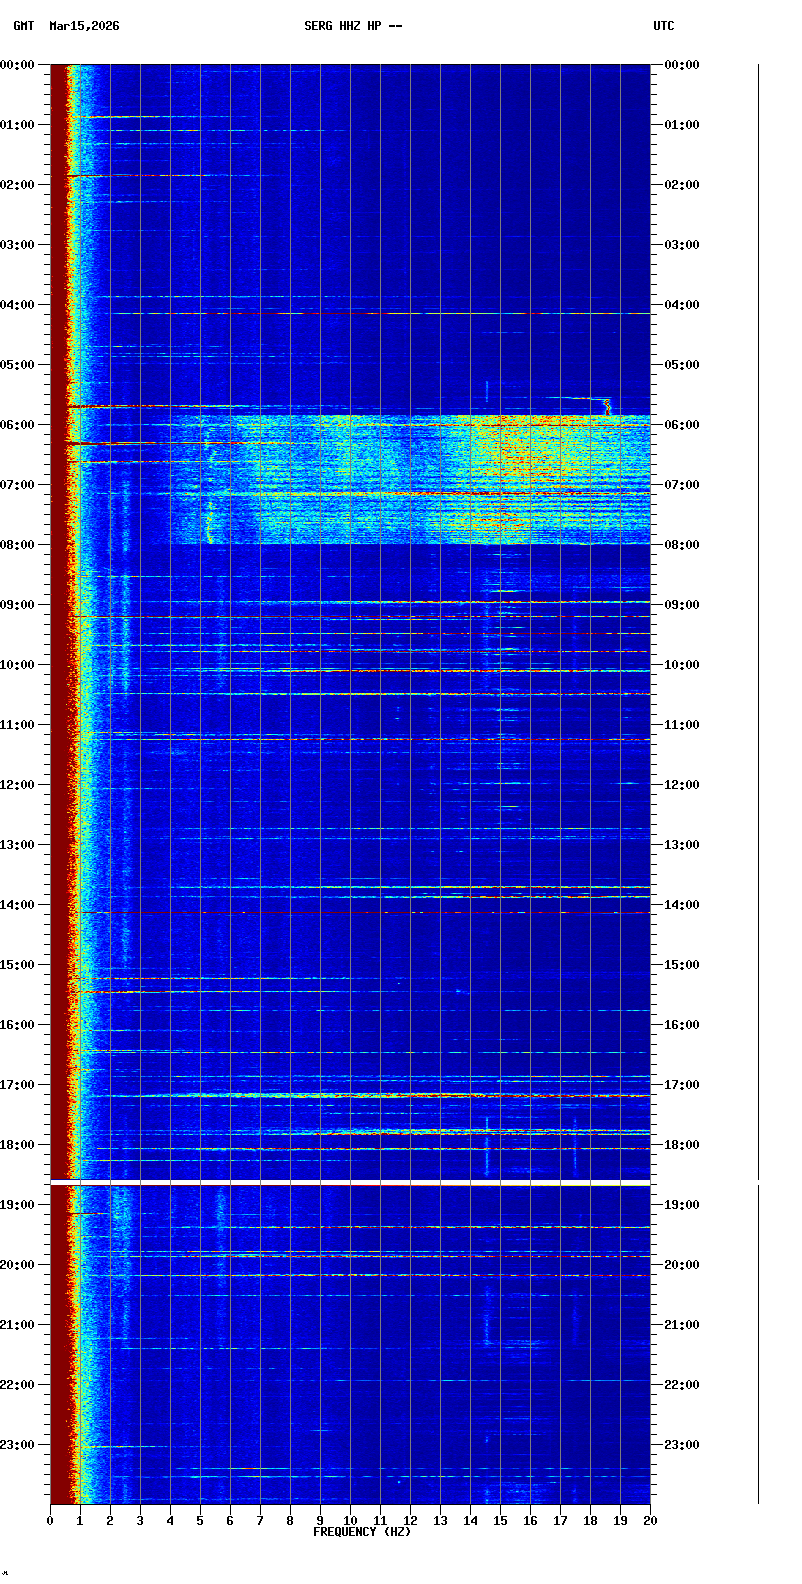Select the 12:00 marker on the left axis
The image size is (802, 1584).
point(18,785)
